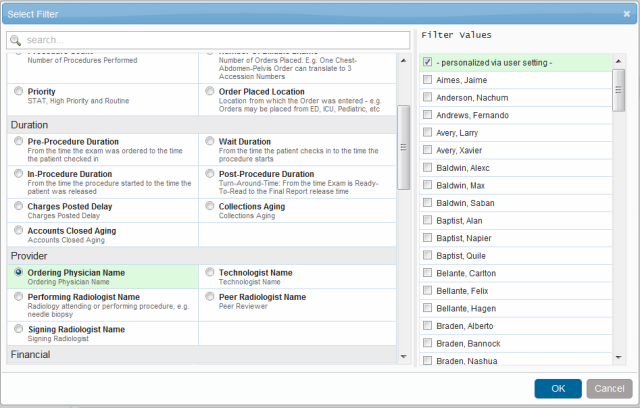Collapse the Duration section header
This screenshot has height=408, width=640.
coord(30,125)
